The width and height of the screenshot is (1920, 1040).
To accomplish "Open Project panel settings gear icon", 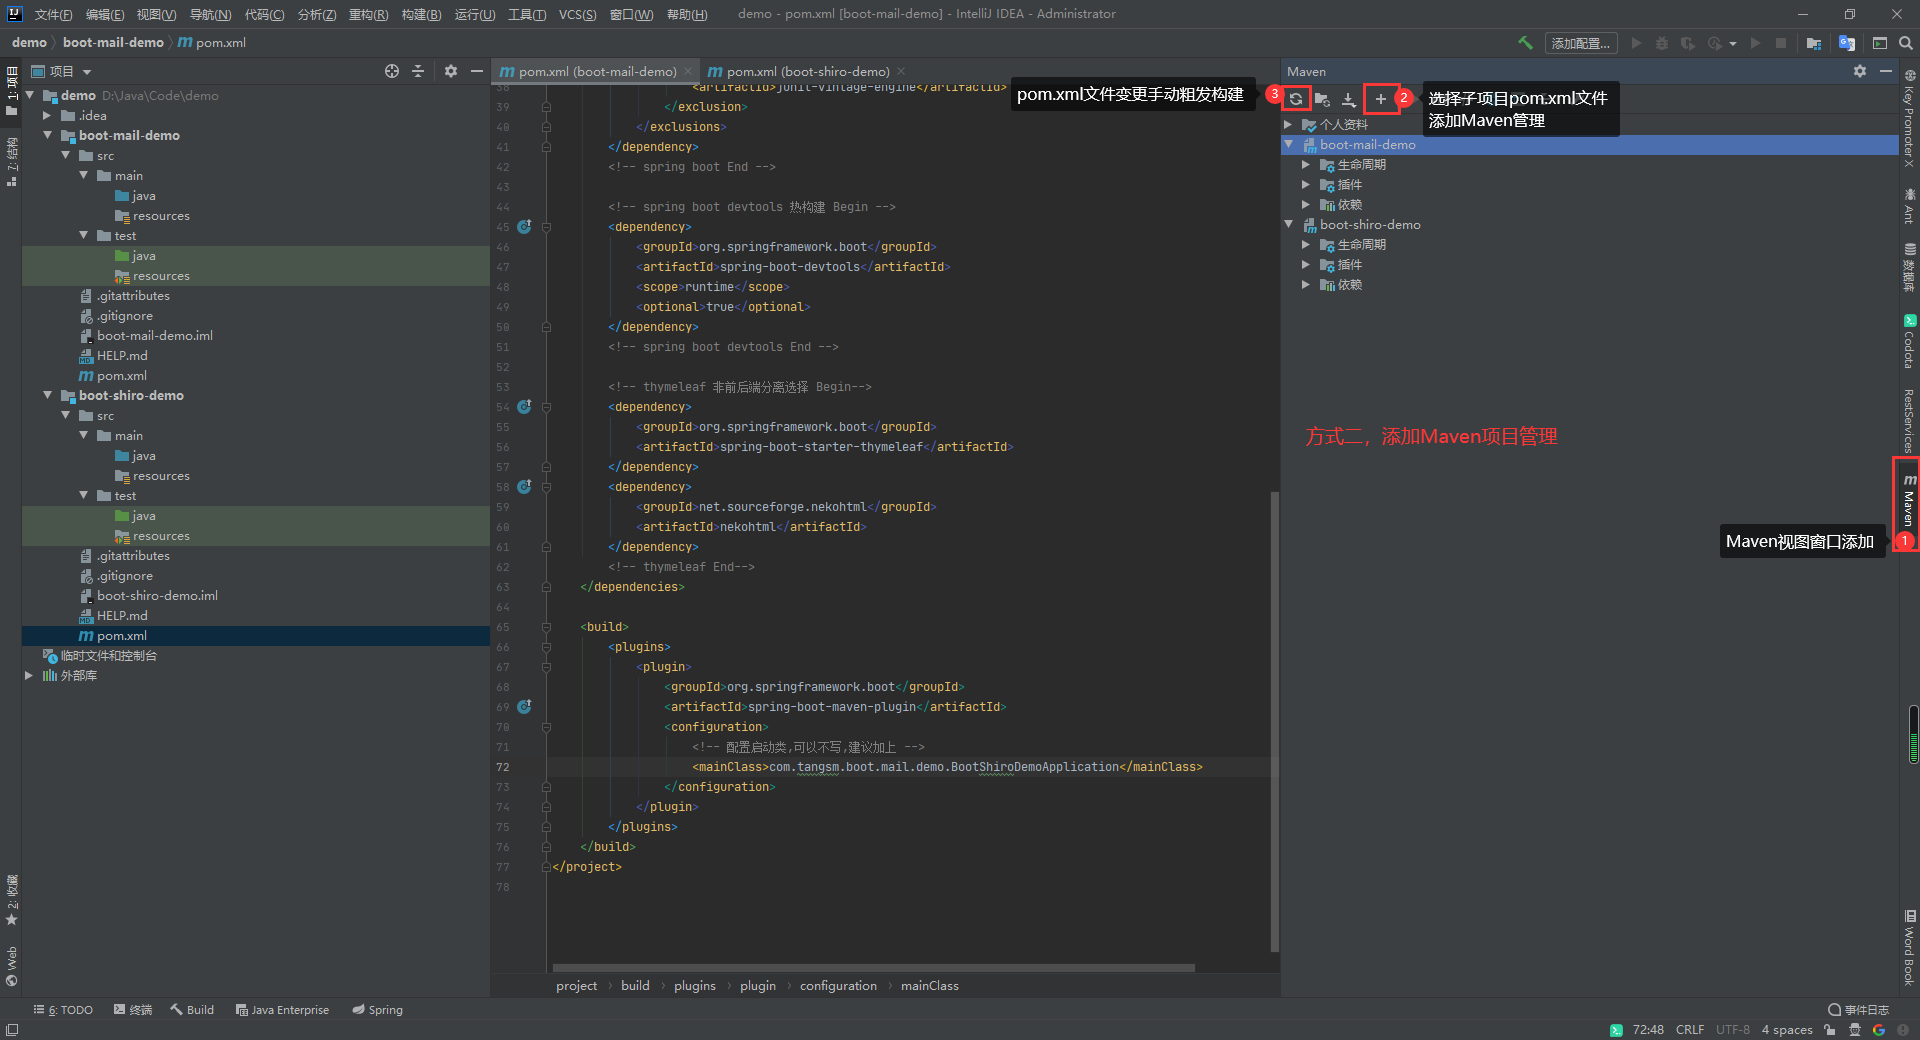I will click(451, 71).
